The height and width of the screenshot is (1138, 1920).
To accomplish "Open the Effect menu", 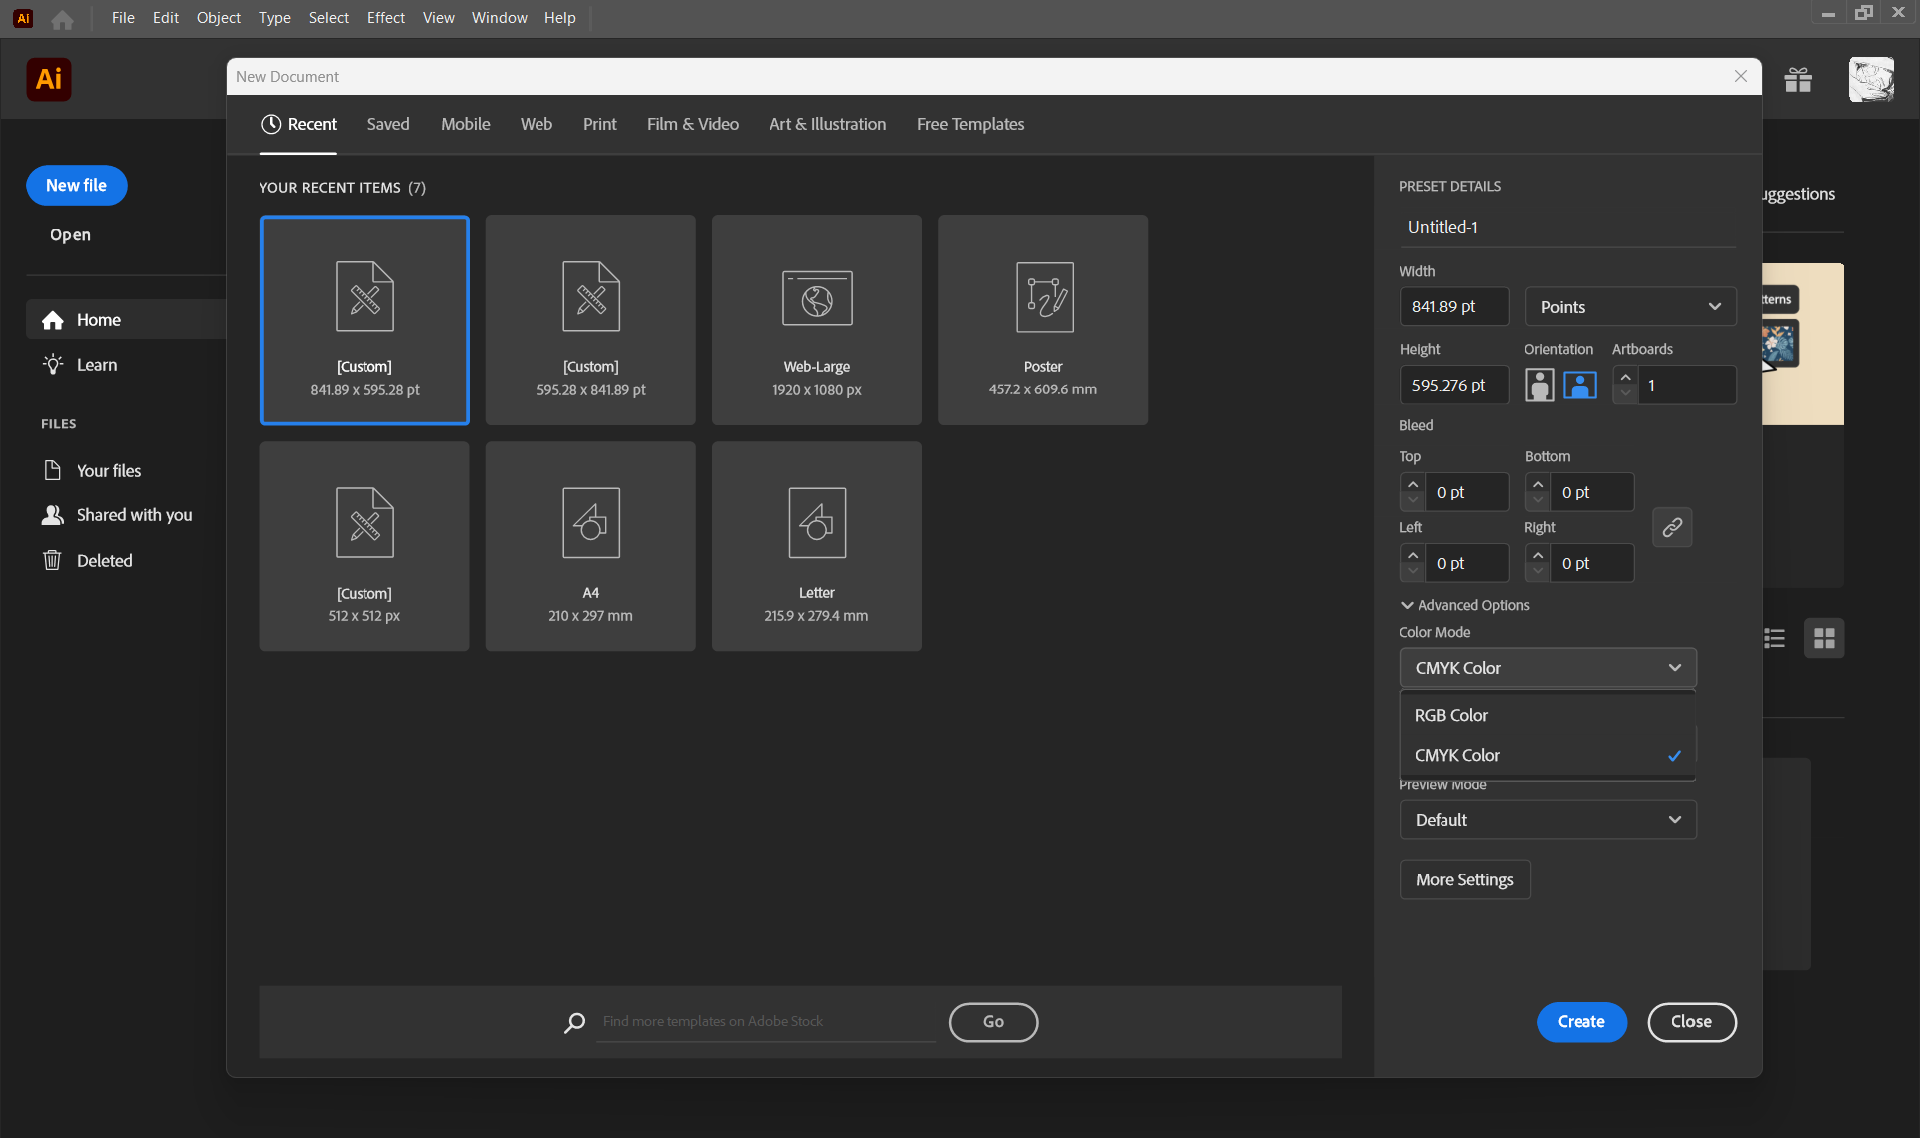I will click(x=385, y=18).
